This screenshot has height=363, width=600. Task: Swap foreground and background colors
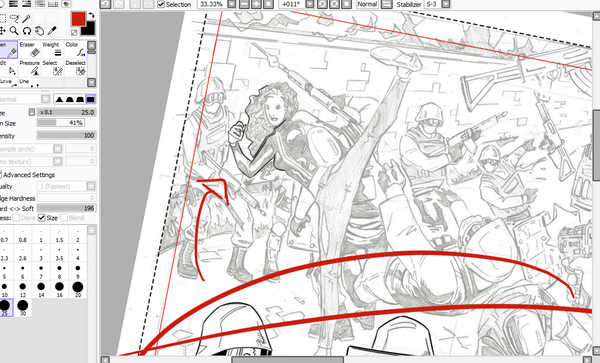tap(91, 15)
